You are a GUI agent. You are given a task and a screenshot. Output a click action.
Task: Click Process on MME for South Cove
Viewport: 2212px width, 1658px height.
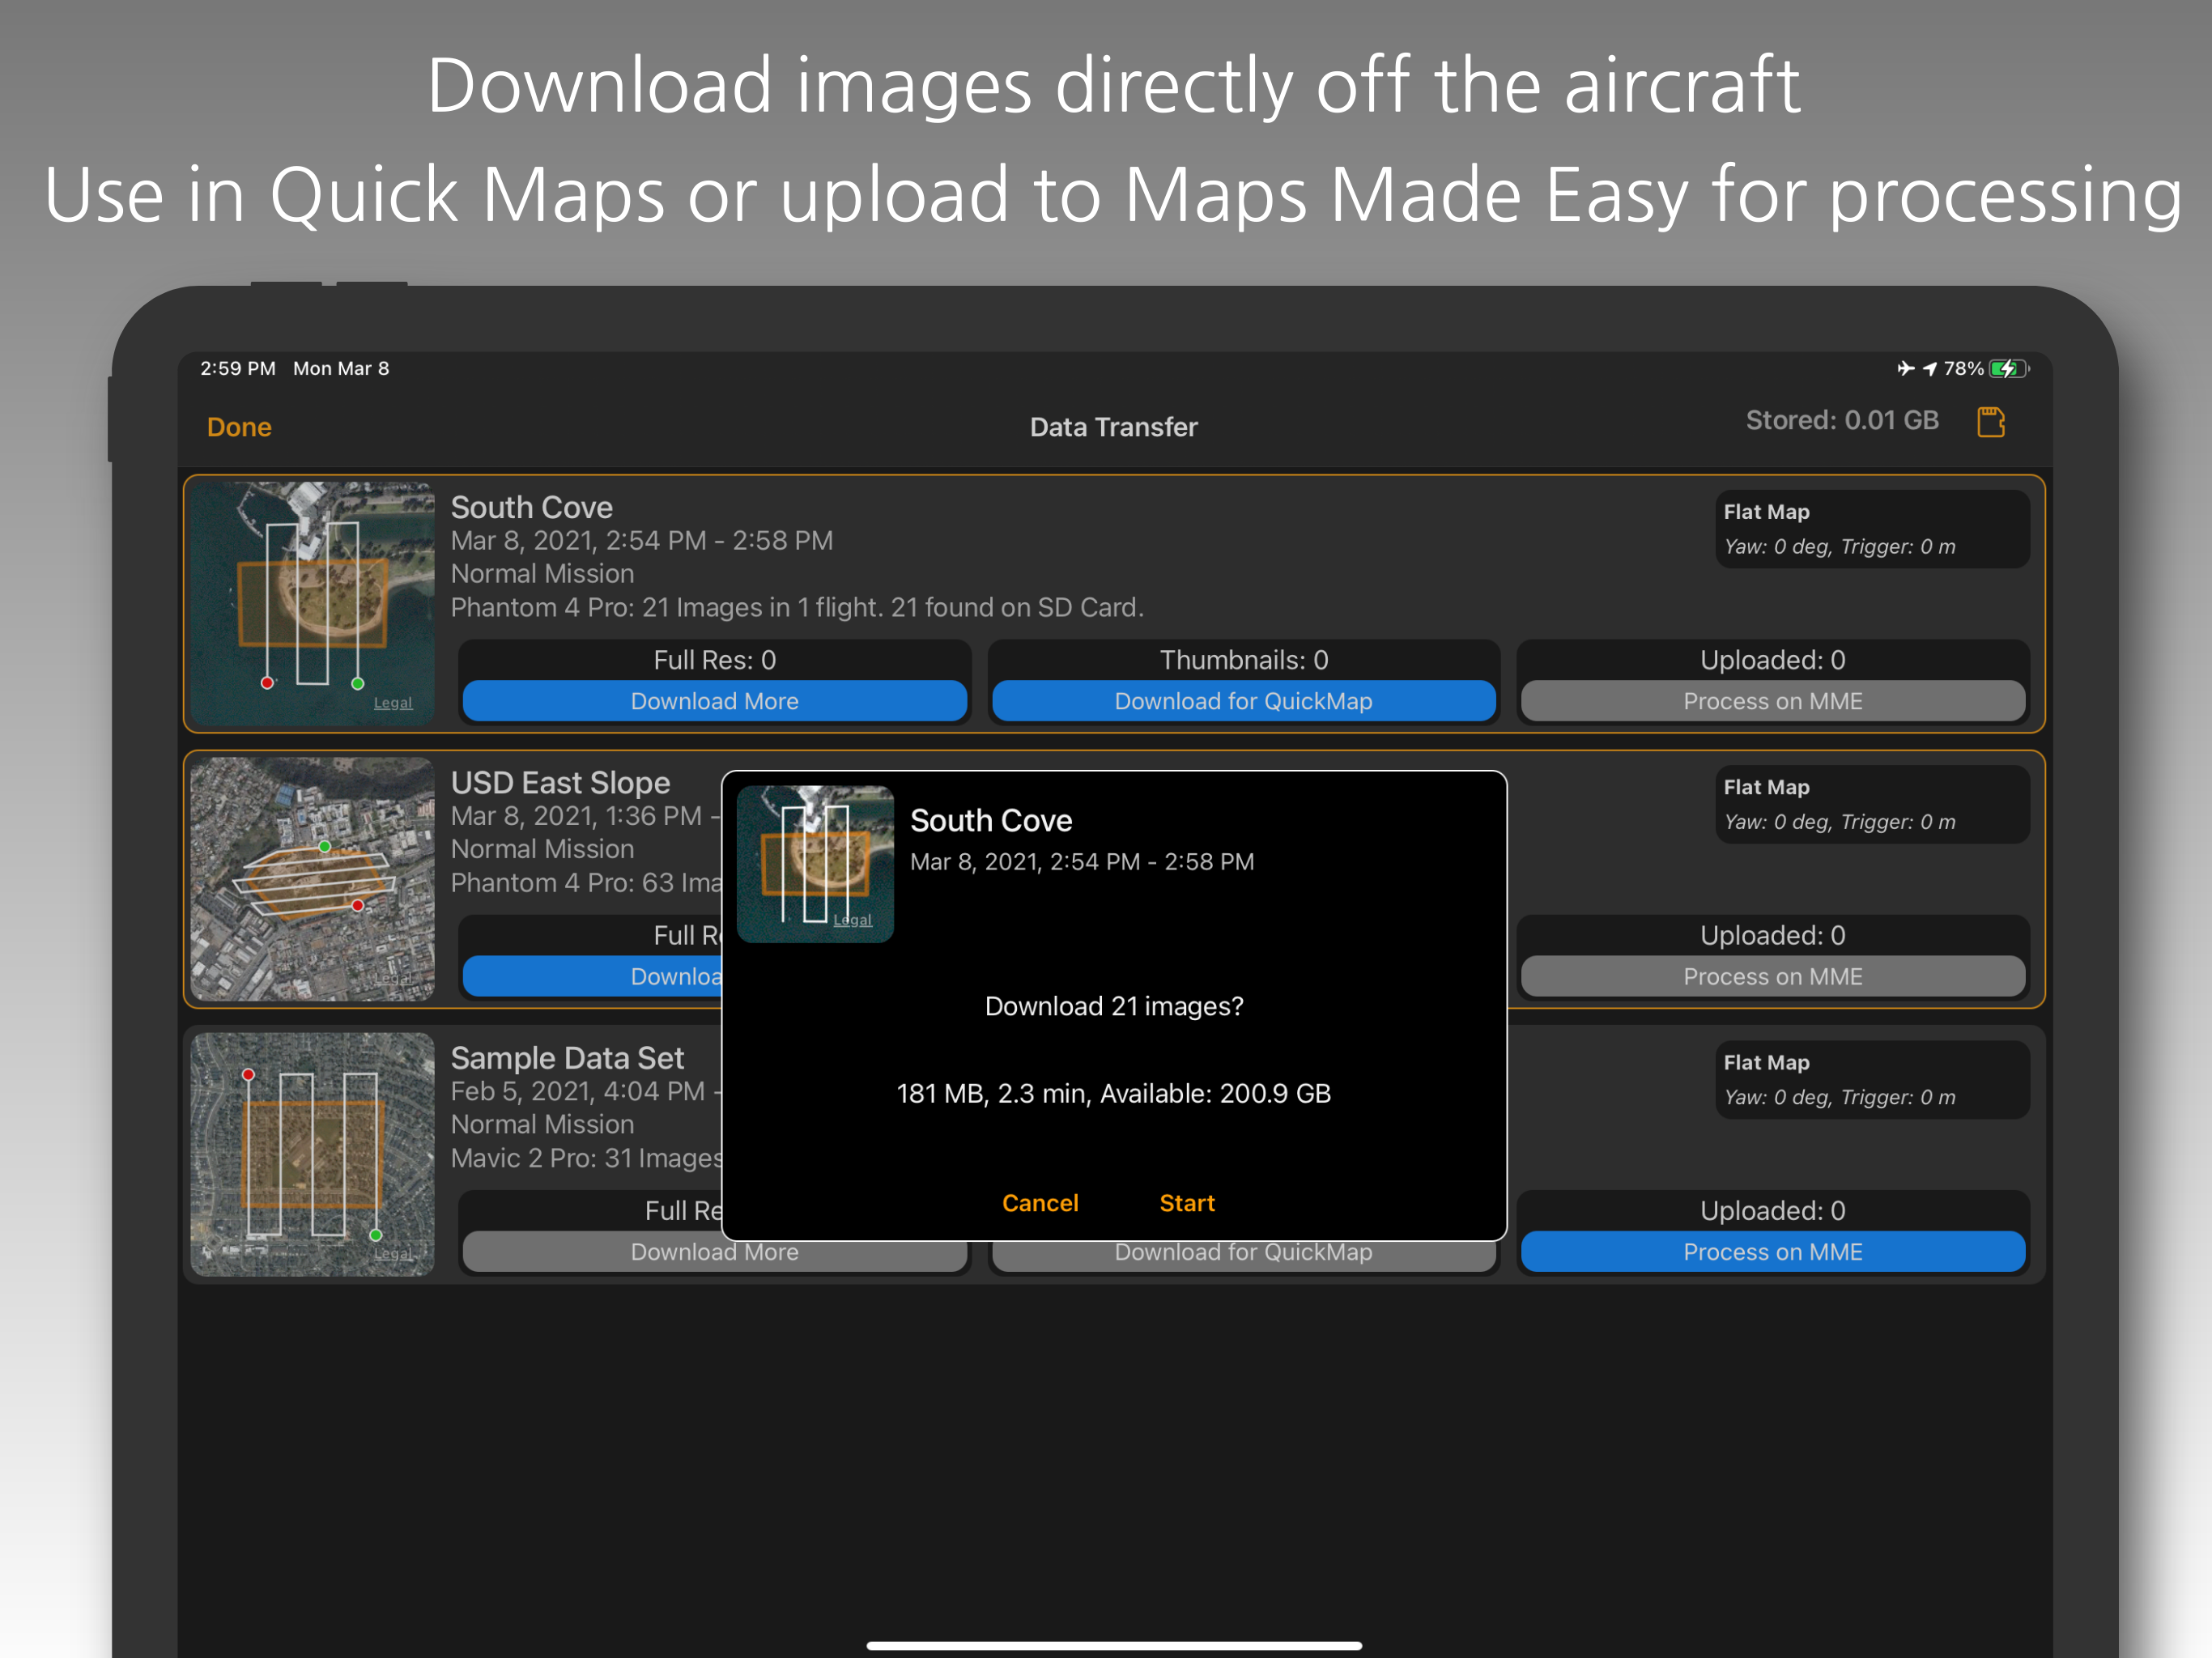(1772, 701)
